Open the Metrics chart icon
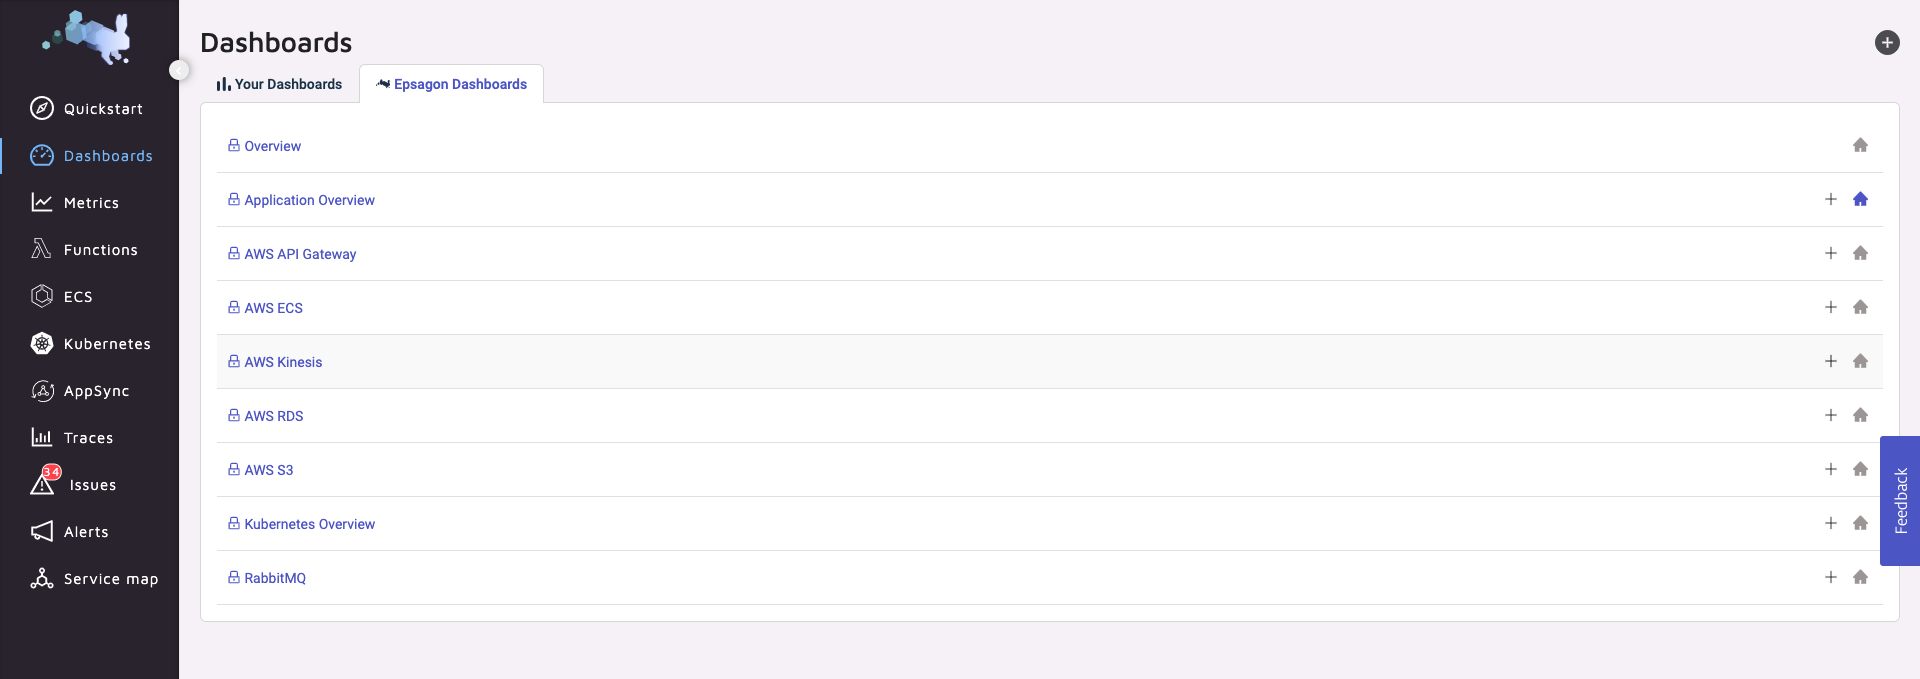Screen dimensions: 1920x679 click(x=42, y=202)
